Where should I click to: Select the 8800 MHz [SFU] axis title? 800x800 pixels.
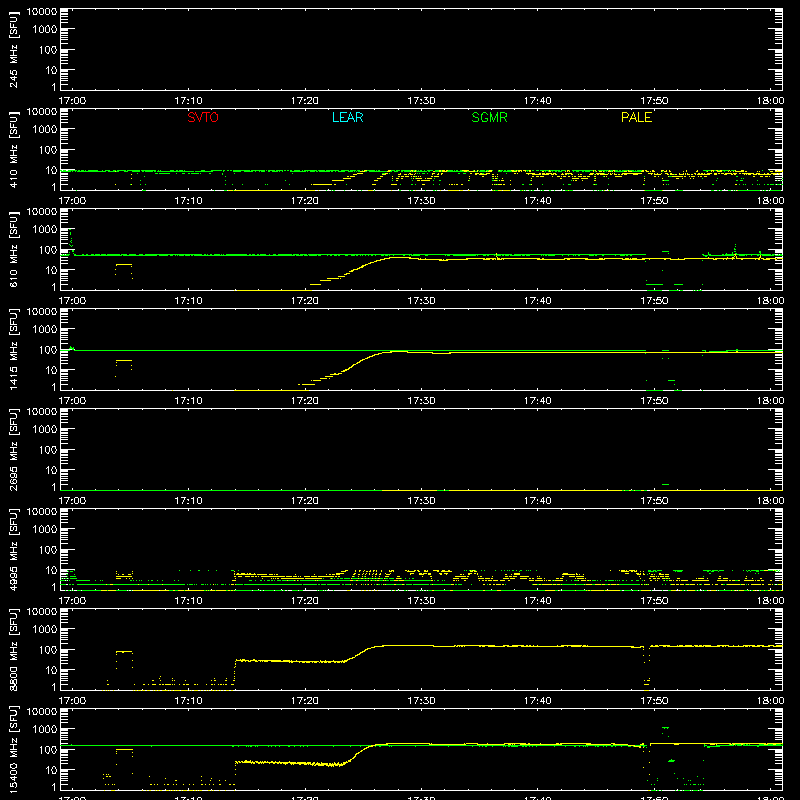pyautogui.click(x=14, y=649)
